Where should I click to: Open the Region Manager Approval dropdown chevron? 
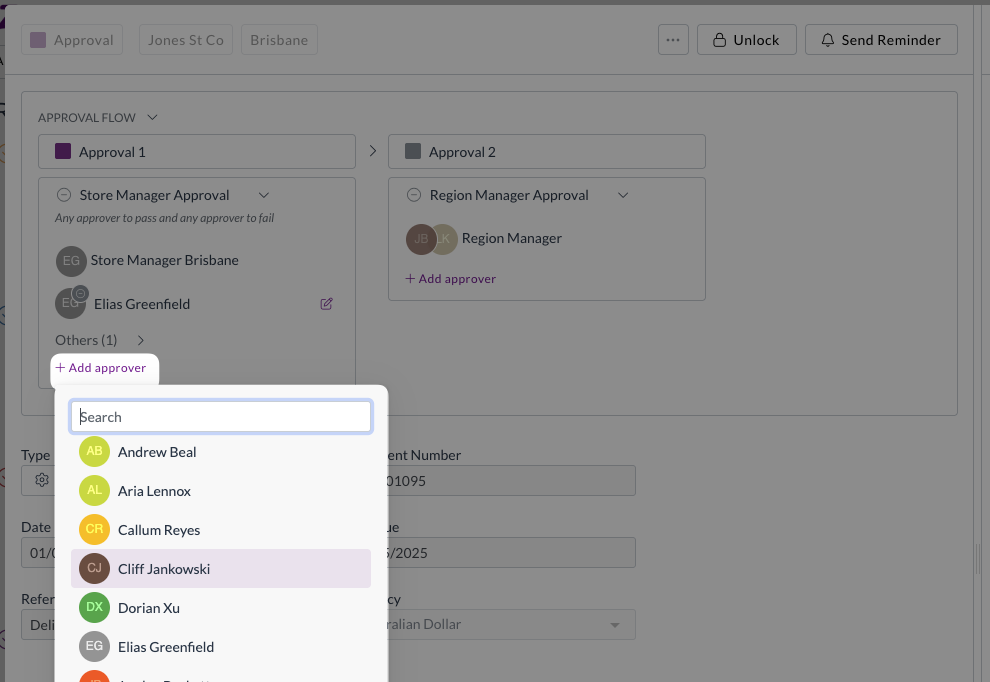[x=623, y=196]
